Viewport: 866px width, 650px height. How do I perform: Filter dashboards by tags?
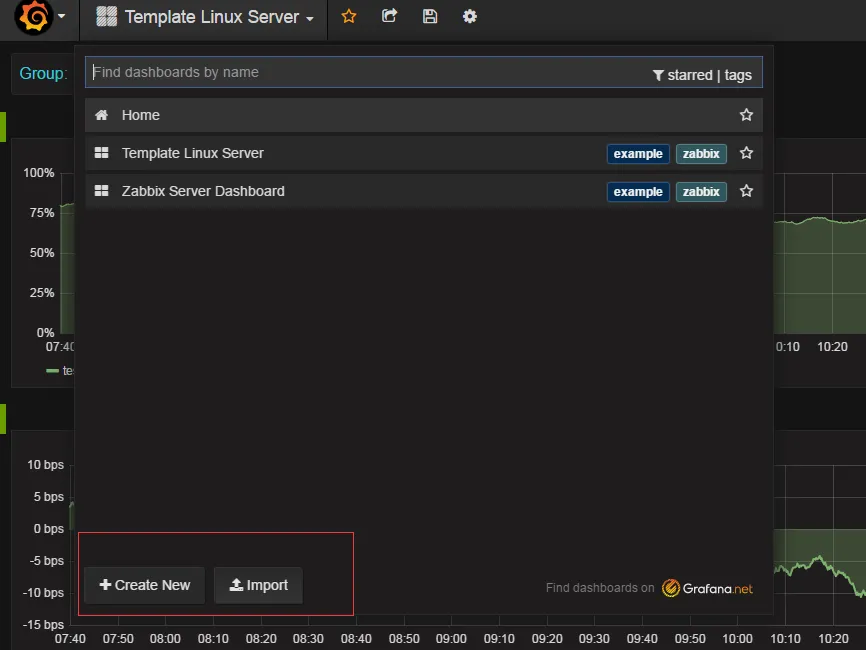click(x=738, y=75)
